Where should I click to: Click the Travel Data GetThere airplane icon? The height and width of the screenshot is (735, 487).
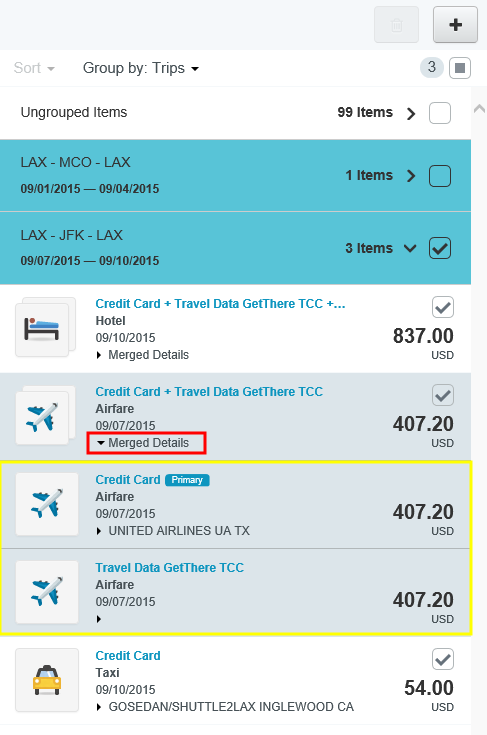(x=47, y=592)
